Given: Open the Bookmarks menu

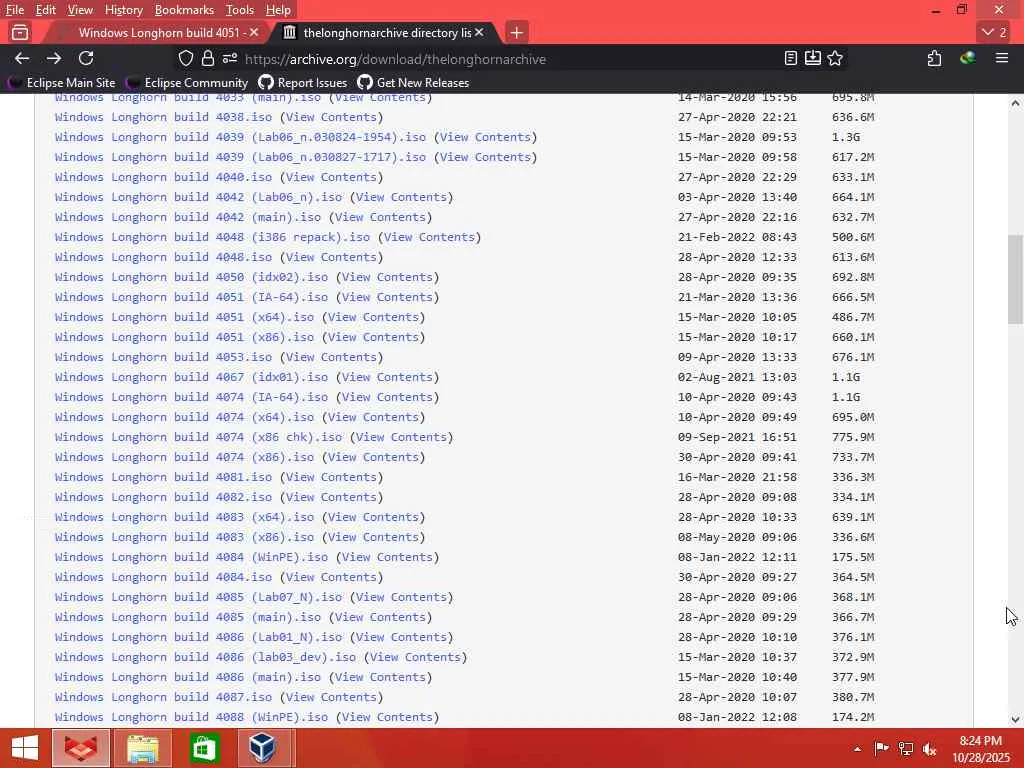Looking at the screenshot, I should pos(184,10).
